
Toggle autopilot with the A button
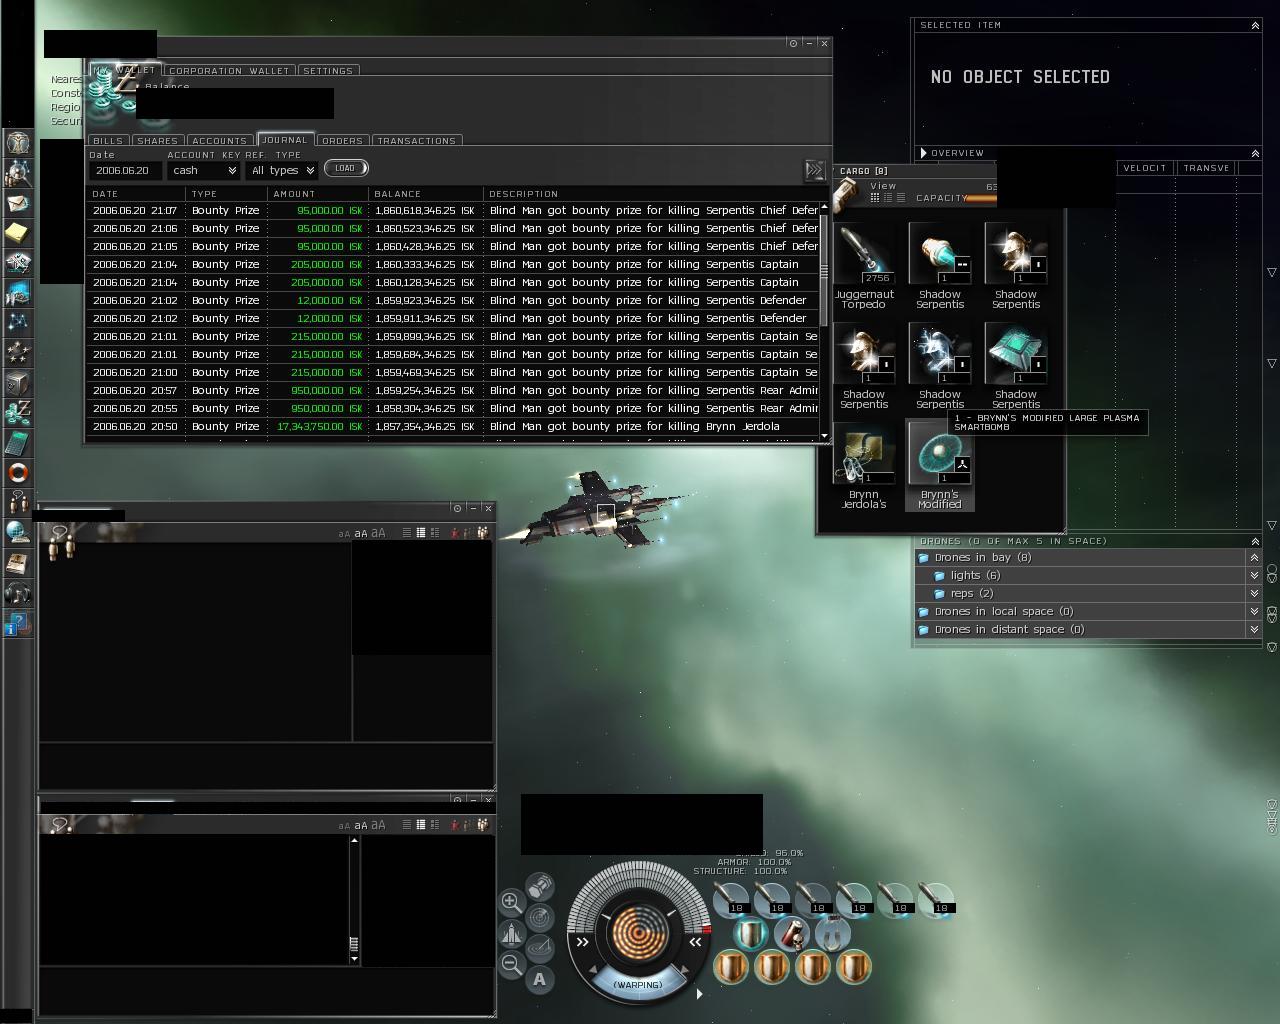coord(540,979)
